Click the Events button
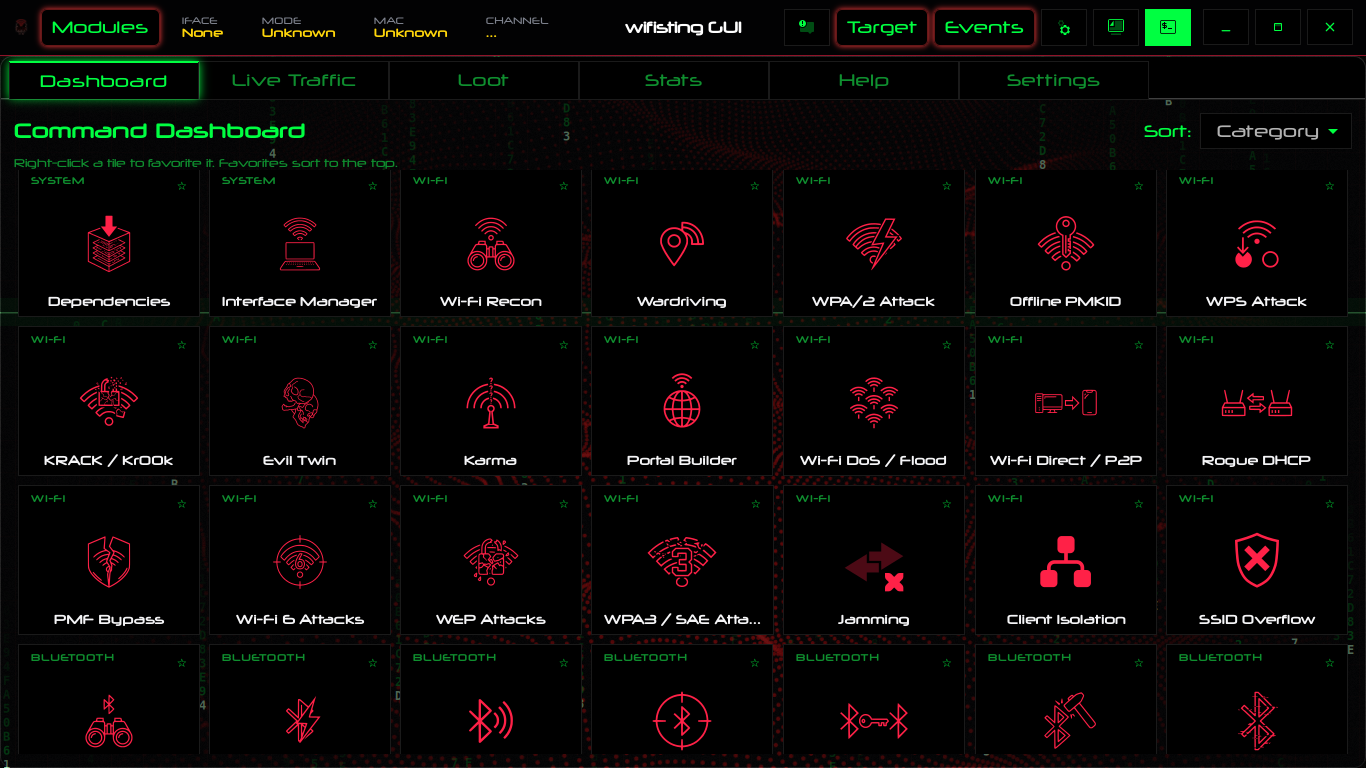1366x768 pixels. pyautogui.click(x=984, y=28)
